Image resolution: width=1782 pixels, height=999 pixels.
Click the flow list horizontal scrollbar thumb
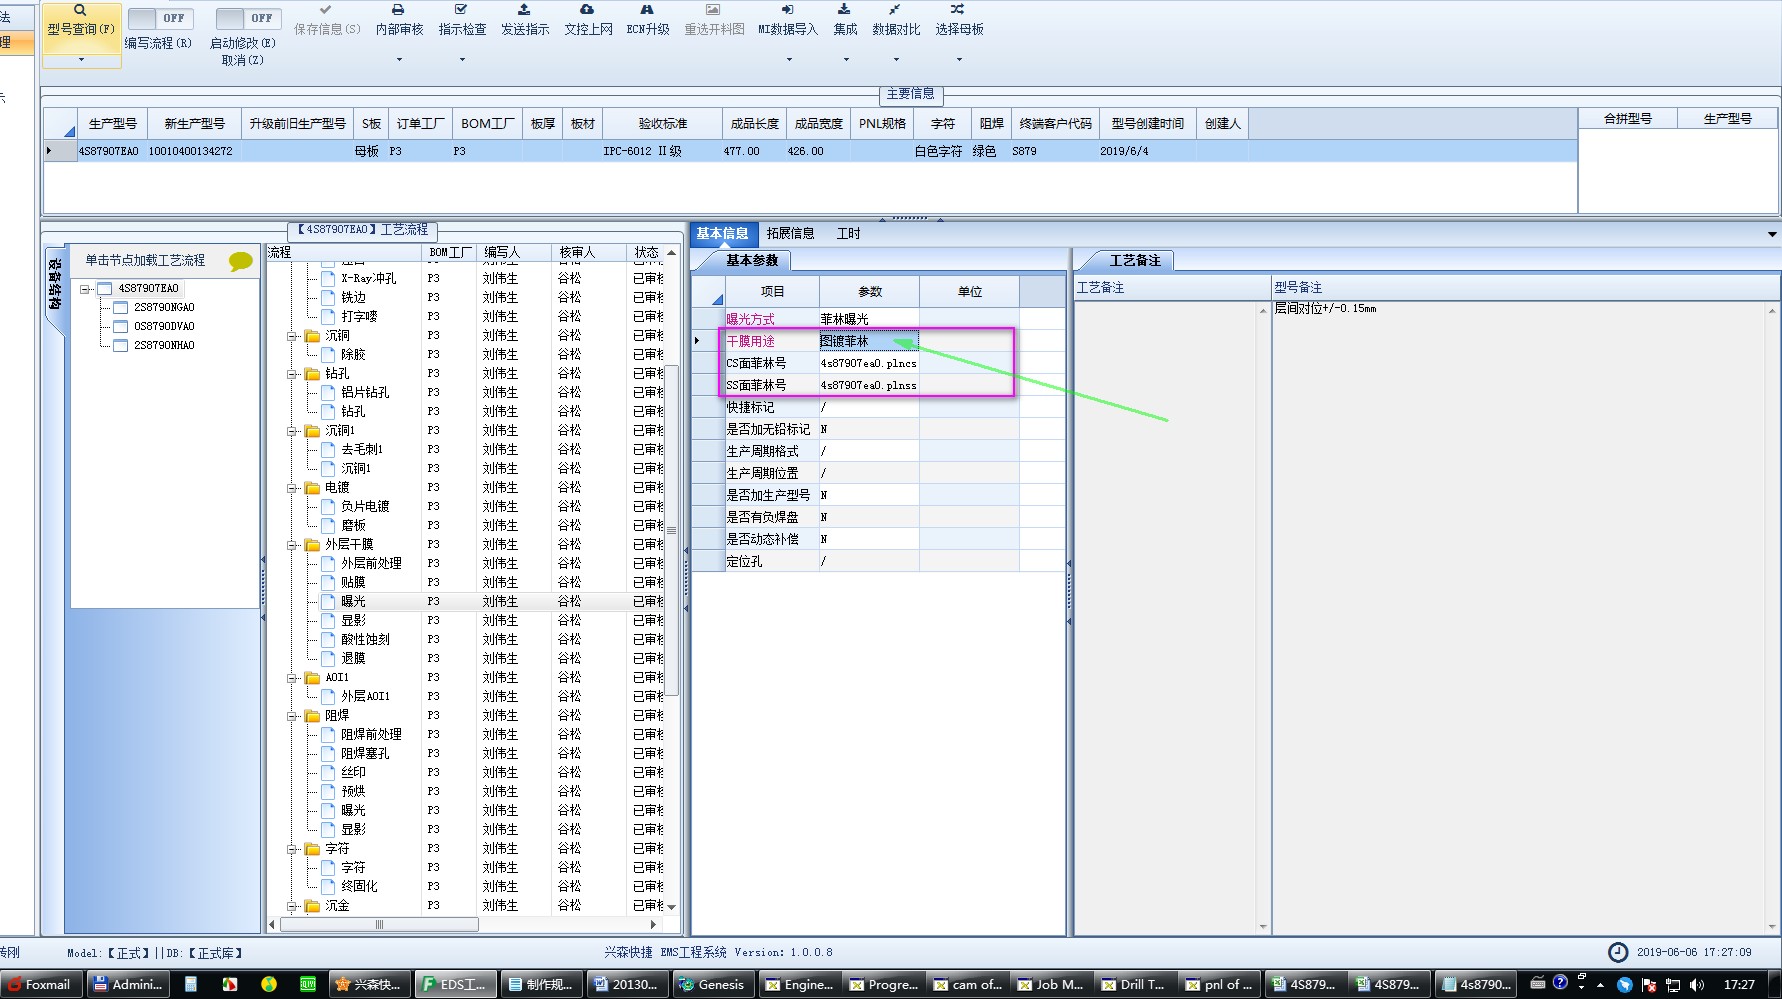379,924
